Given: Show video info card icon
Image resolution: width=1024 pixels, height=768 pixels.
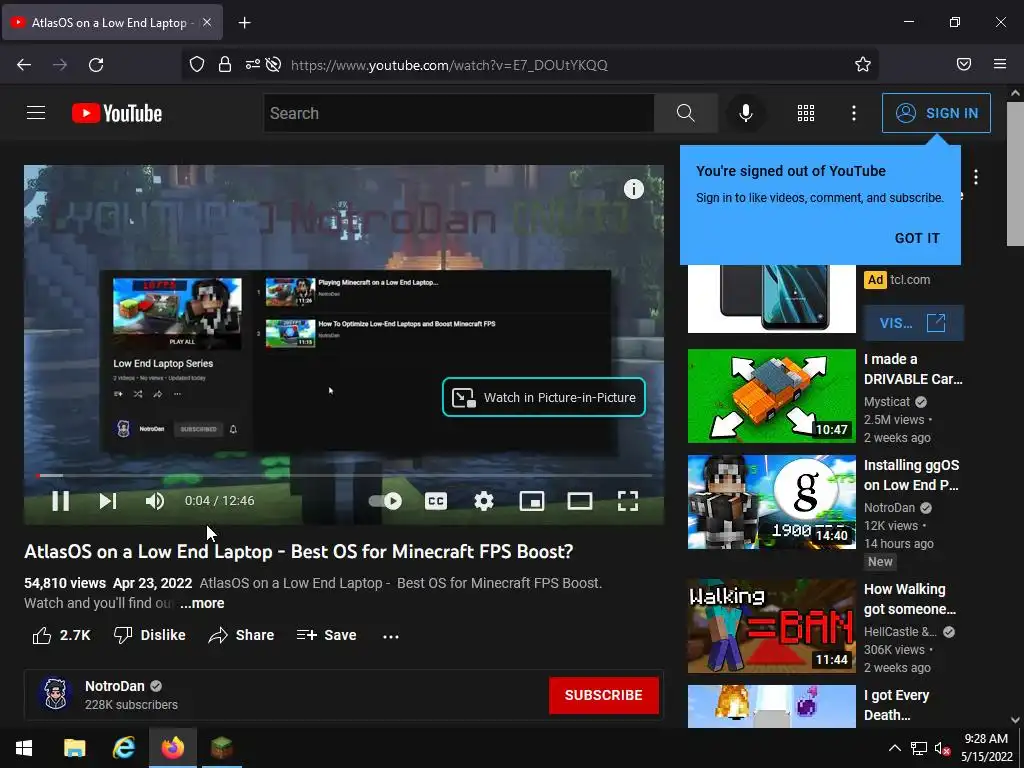Looking at the screenshot, I should (633, 189).
